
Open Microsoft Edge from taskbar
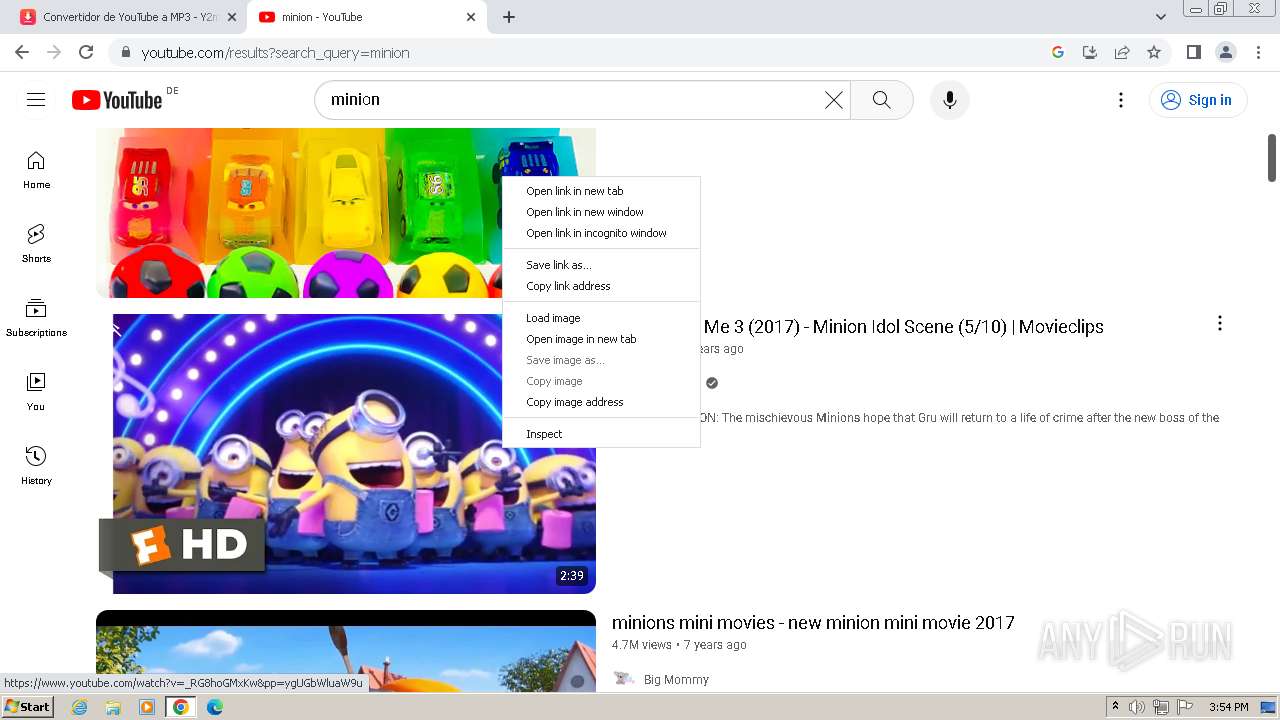pyautogui.click(x=214, y=707)
